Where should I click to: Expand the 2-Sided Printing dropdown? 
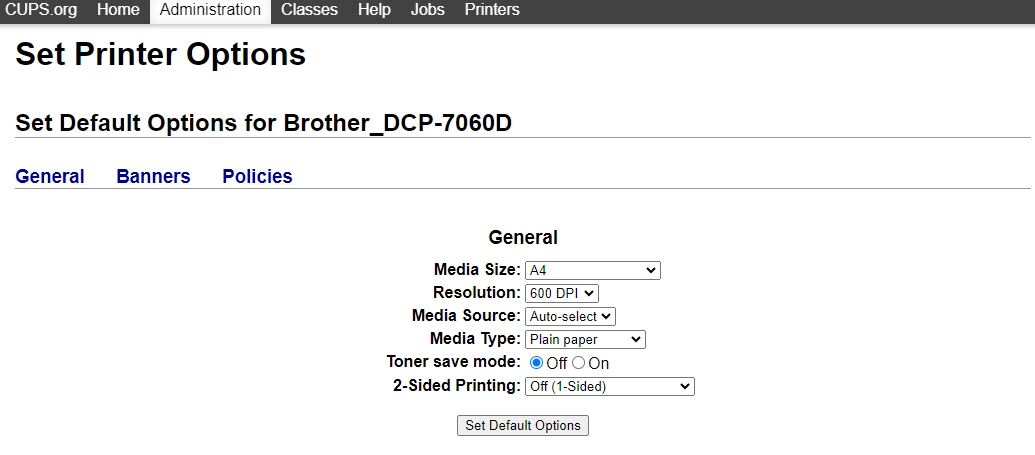(609, 386)
